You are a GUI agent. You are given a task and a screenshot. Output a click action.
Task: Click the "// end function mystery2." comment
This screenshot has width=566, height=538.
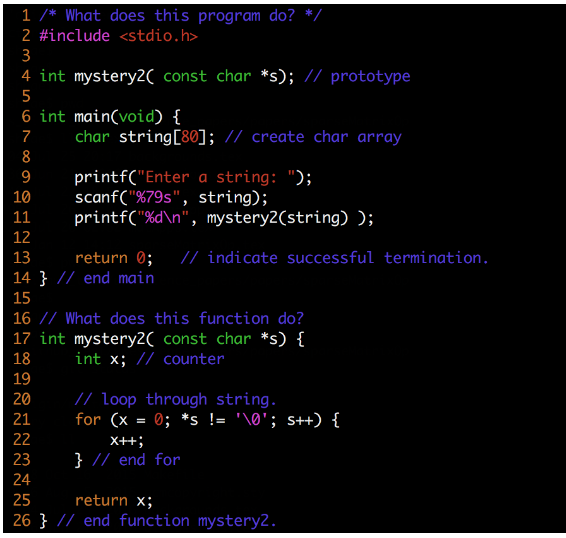coord(167,521)
